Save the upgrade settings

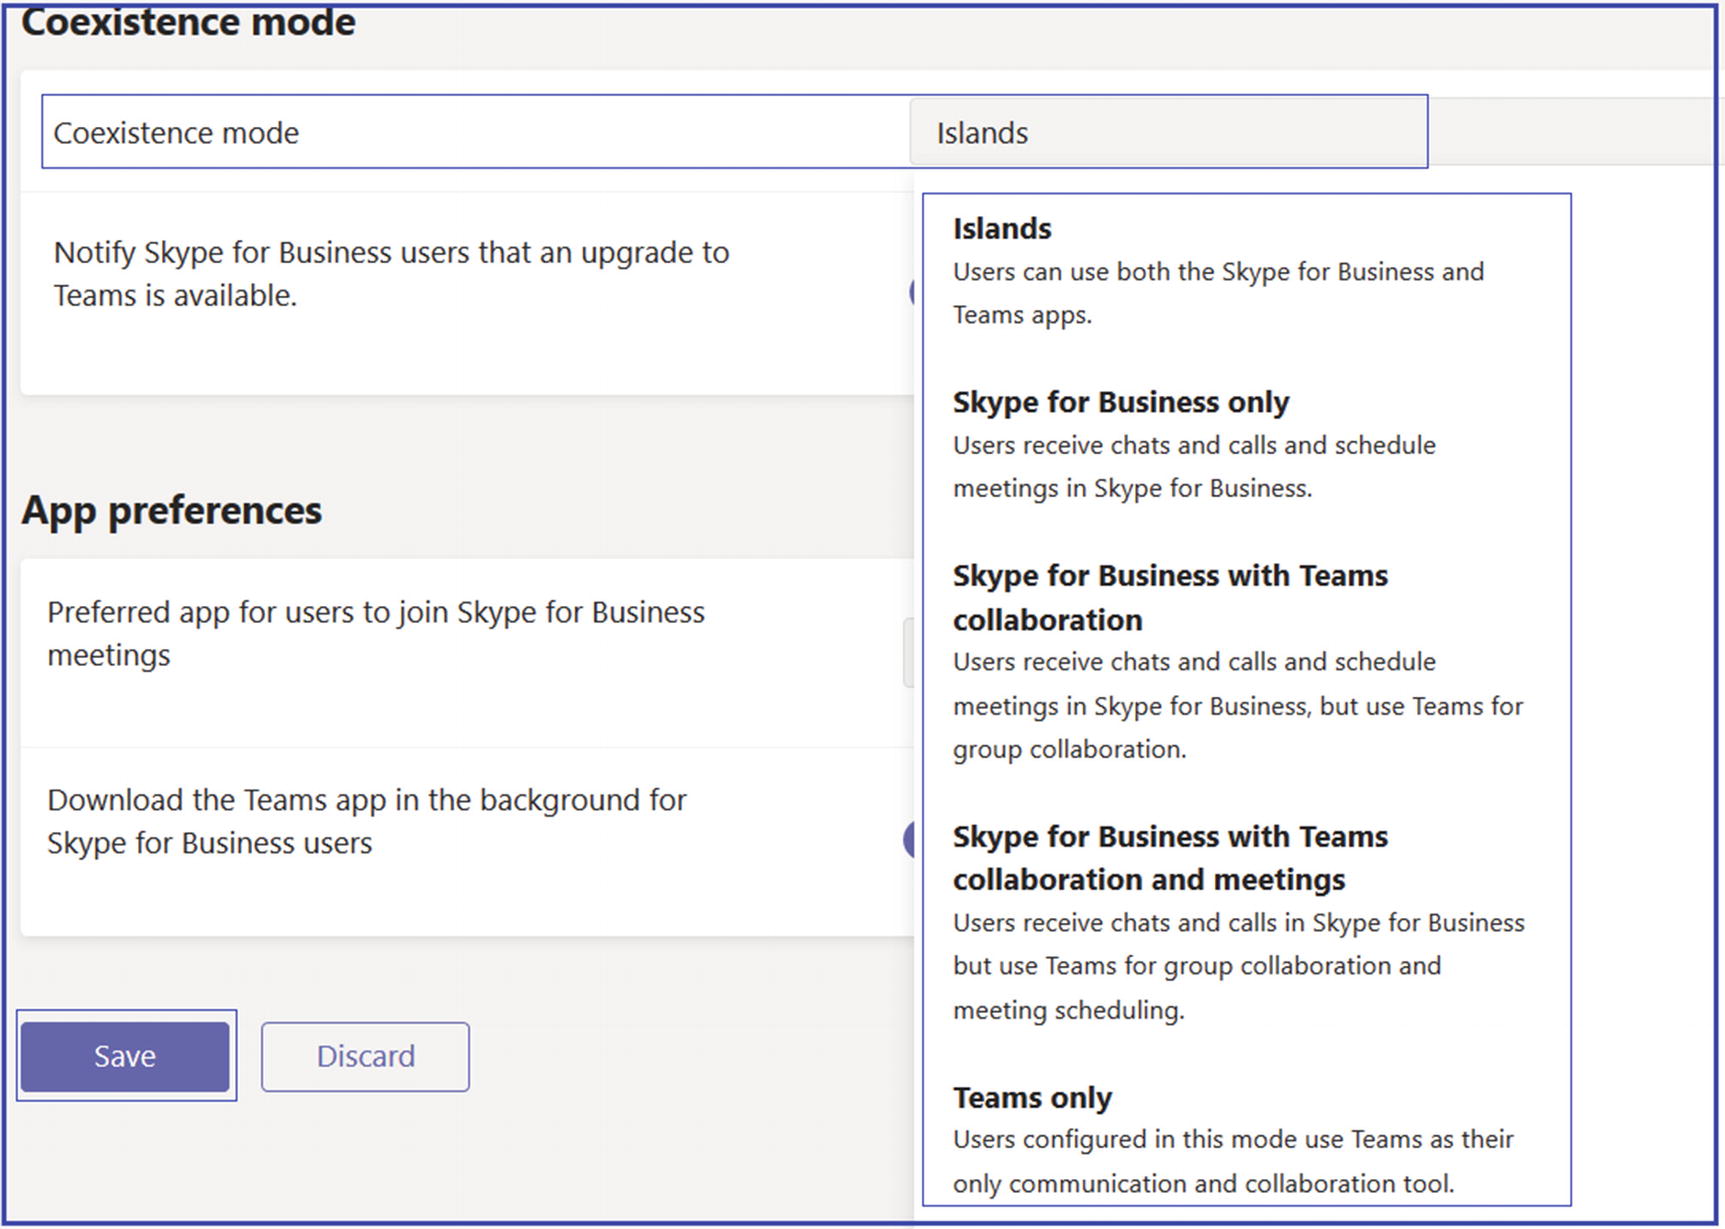[125, 1056]
